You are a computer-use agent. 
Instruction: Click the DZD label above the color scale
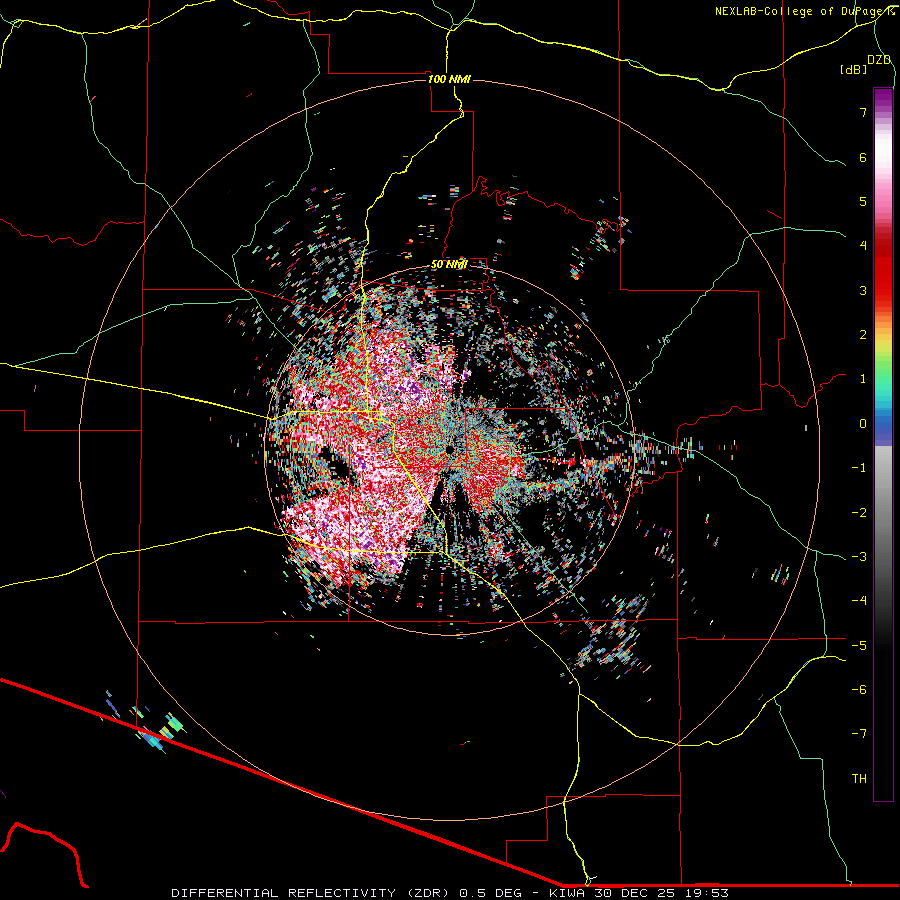[x=879, y=60]
